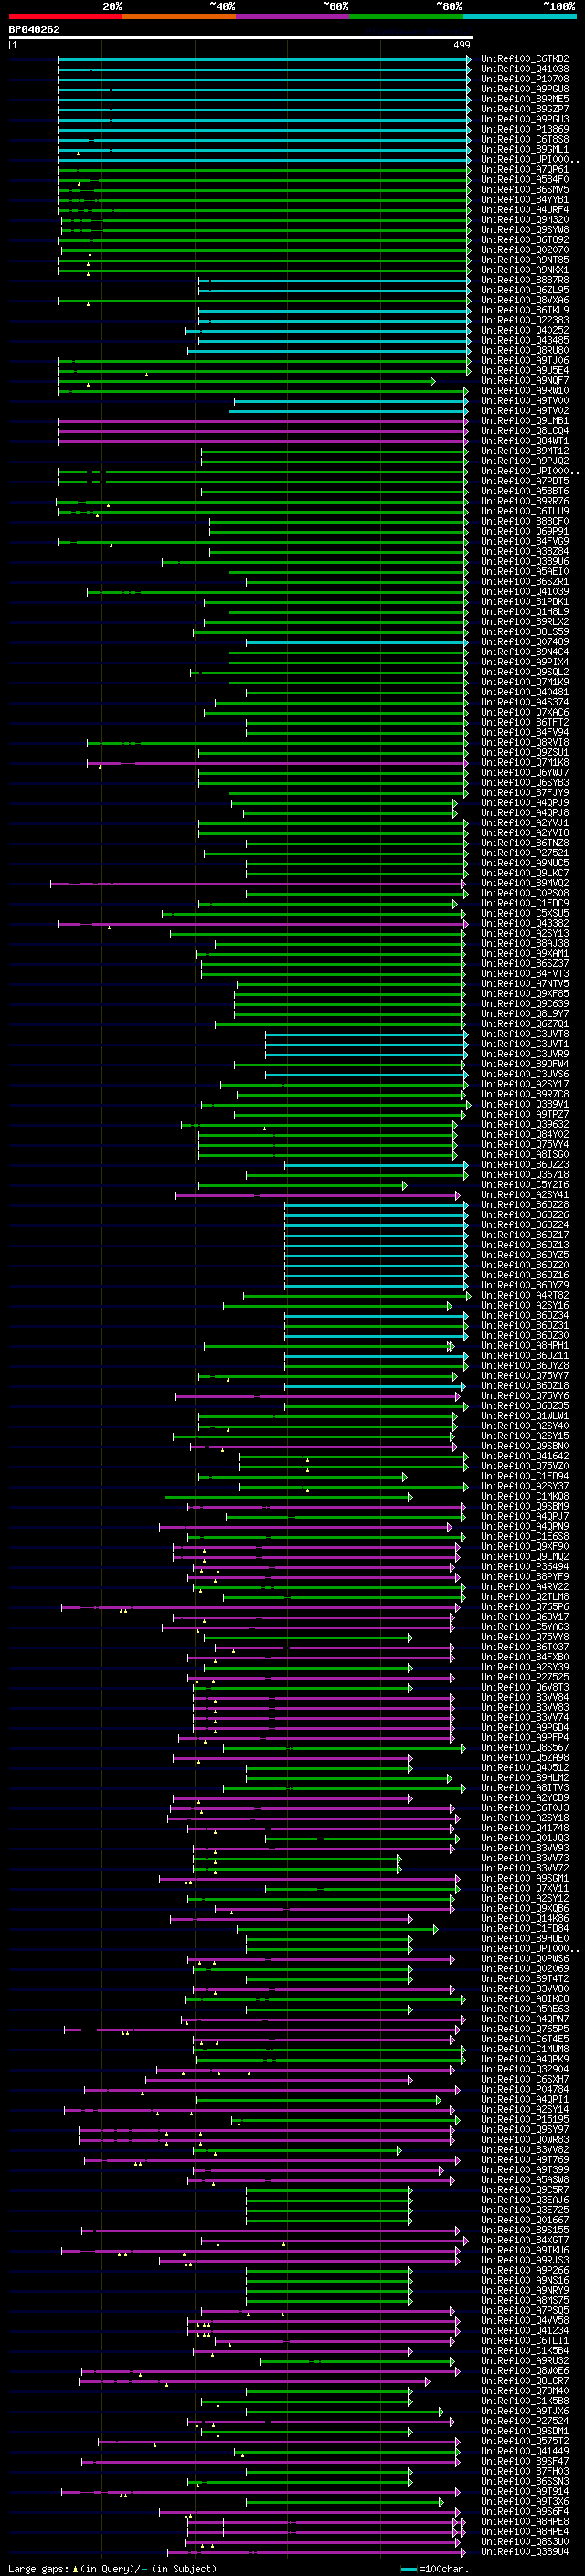
Task: Click the cyan alignment bar for UniRef100_B6DZ24
Action: (376, 1225)
